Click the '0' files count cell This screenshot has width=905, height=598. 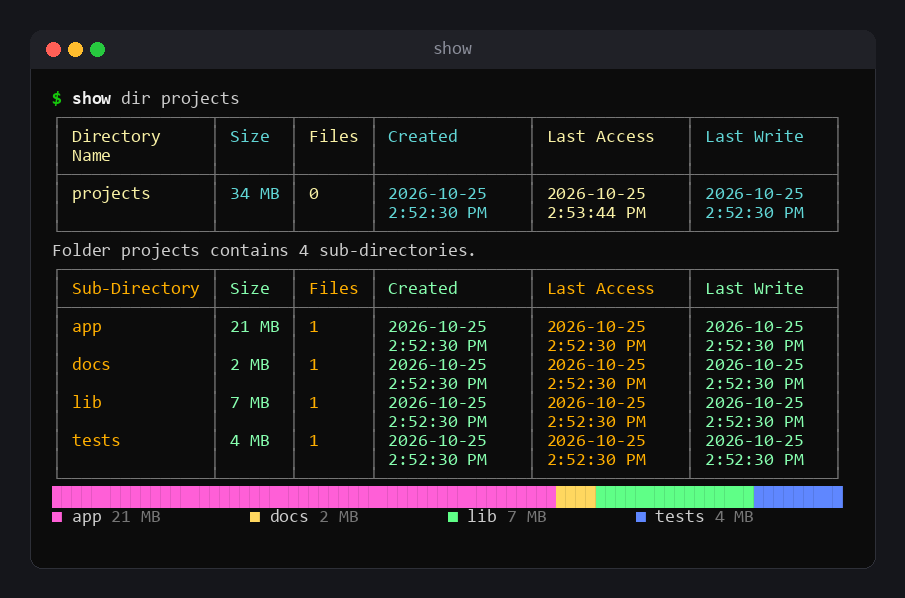[x=313, y=194]
